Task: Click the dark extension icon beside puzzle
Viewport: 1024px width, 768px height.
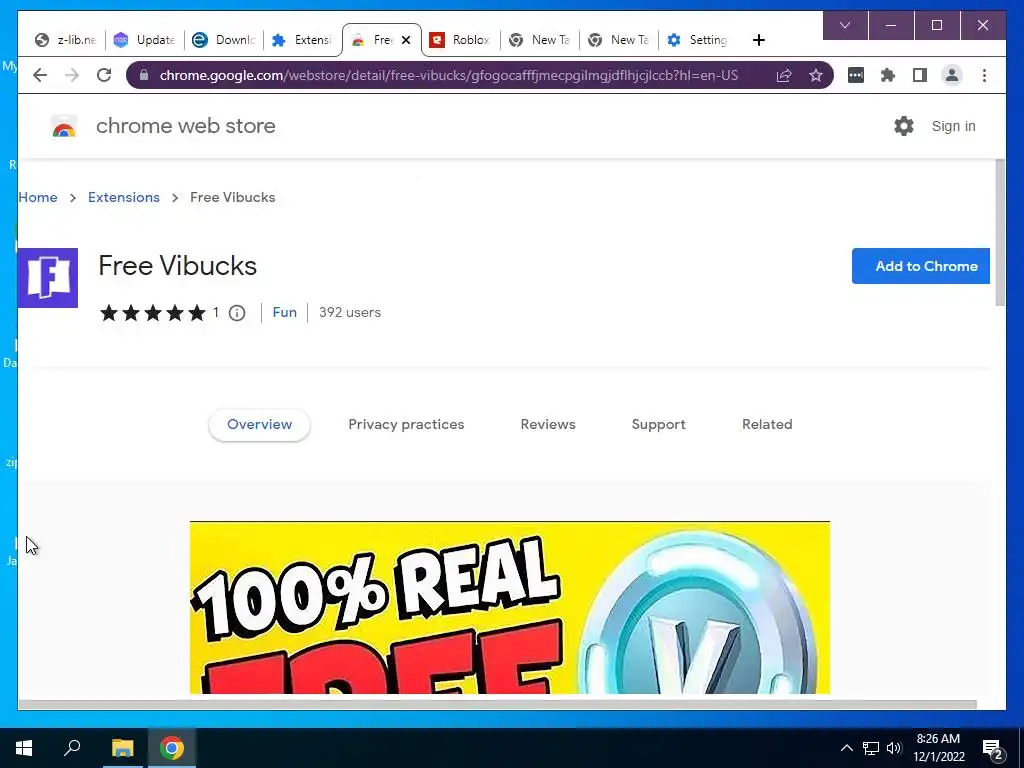Action: click(856, 75)
